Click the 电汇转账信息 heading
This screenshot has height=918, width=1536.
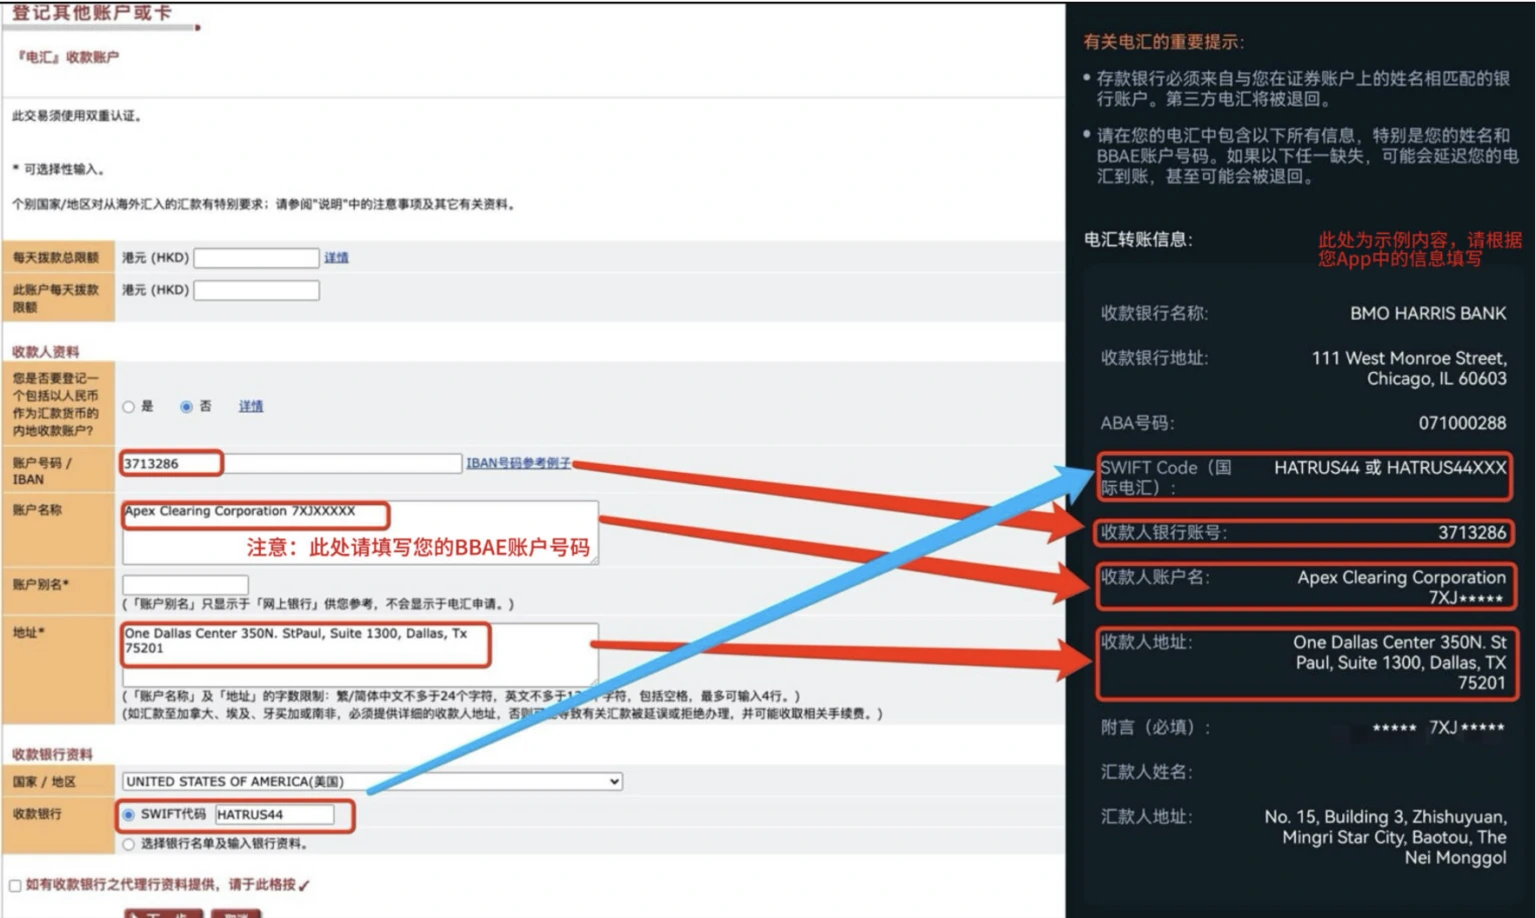pos(1138,239)
